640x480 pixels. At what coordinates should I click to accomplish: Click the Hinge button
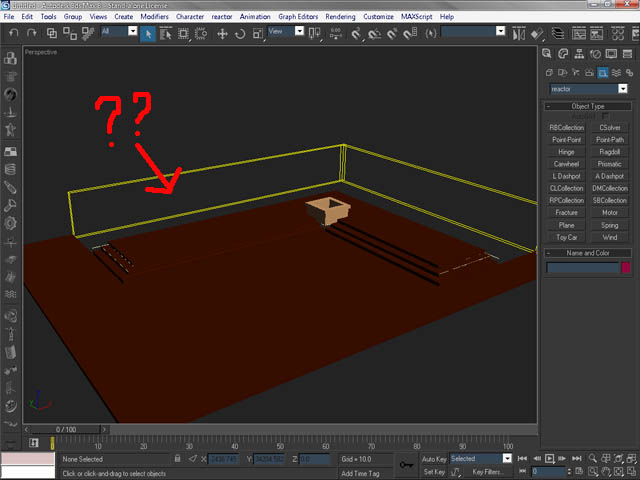pyautogui.click(x=566, y=152)
